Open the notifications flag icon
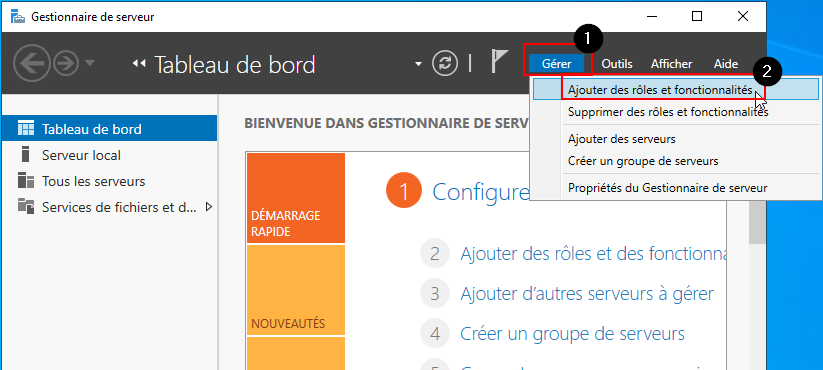Viewport: 823px width, 370px height. 499,61
